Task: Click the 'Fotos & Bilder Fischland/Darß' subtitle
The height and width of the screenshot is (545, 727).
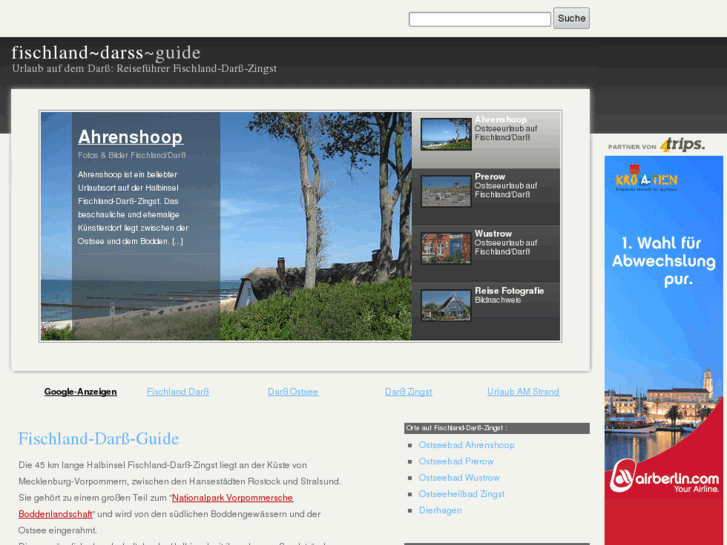Action: click(x=132, y=155)
